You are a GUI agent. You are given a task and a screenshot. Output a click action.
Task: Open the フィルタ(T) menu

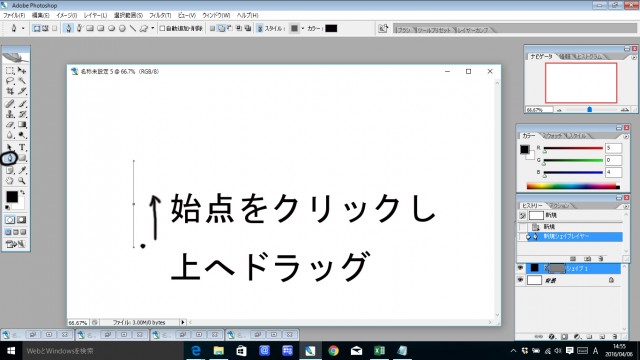tap(160, 15)
